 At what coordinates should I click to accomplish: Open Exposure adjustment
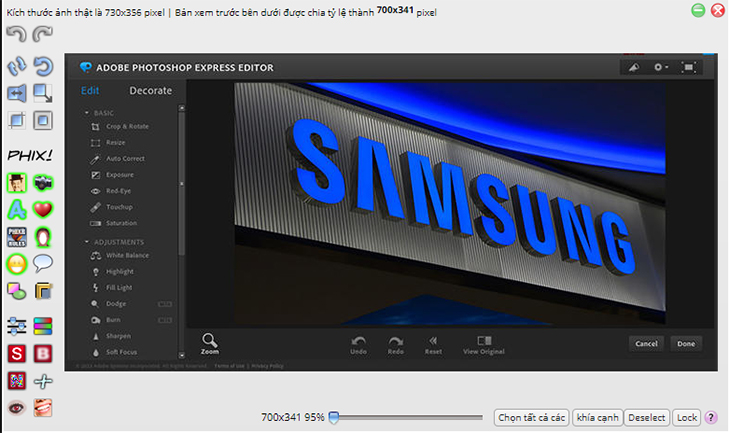[112, 175]
